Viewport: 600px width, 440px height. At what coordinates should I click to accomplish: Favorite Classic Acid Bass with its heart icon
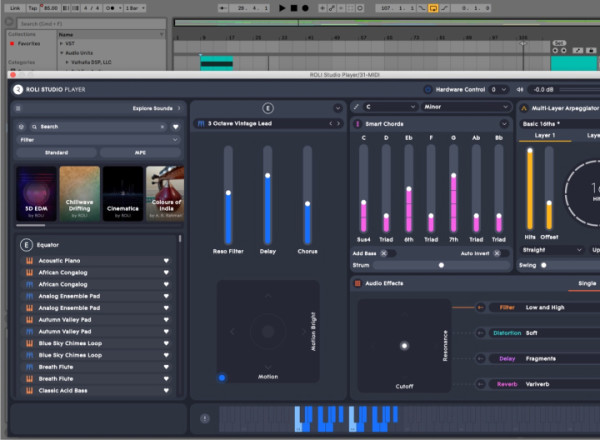(x=166, y=391)
